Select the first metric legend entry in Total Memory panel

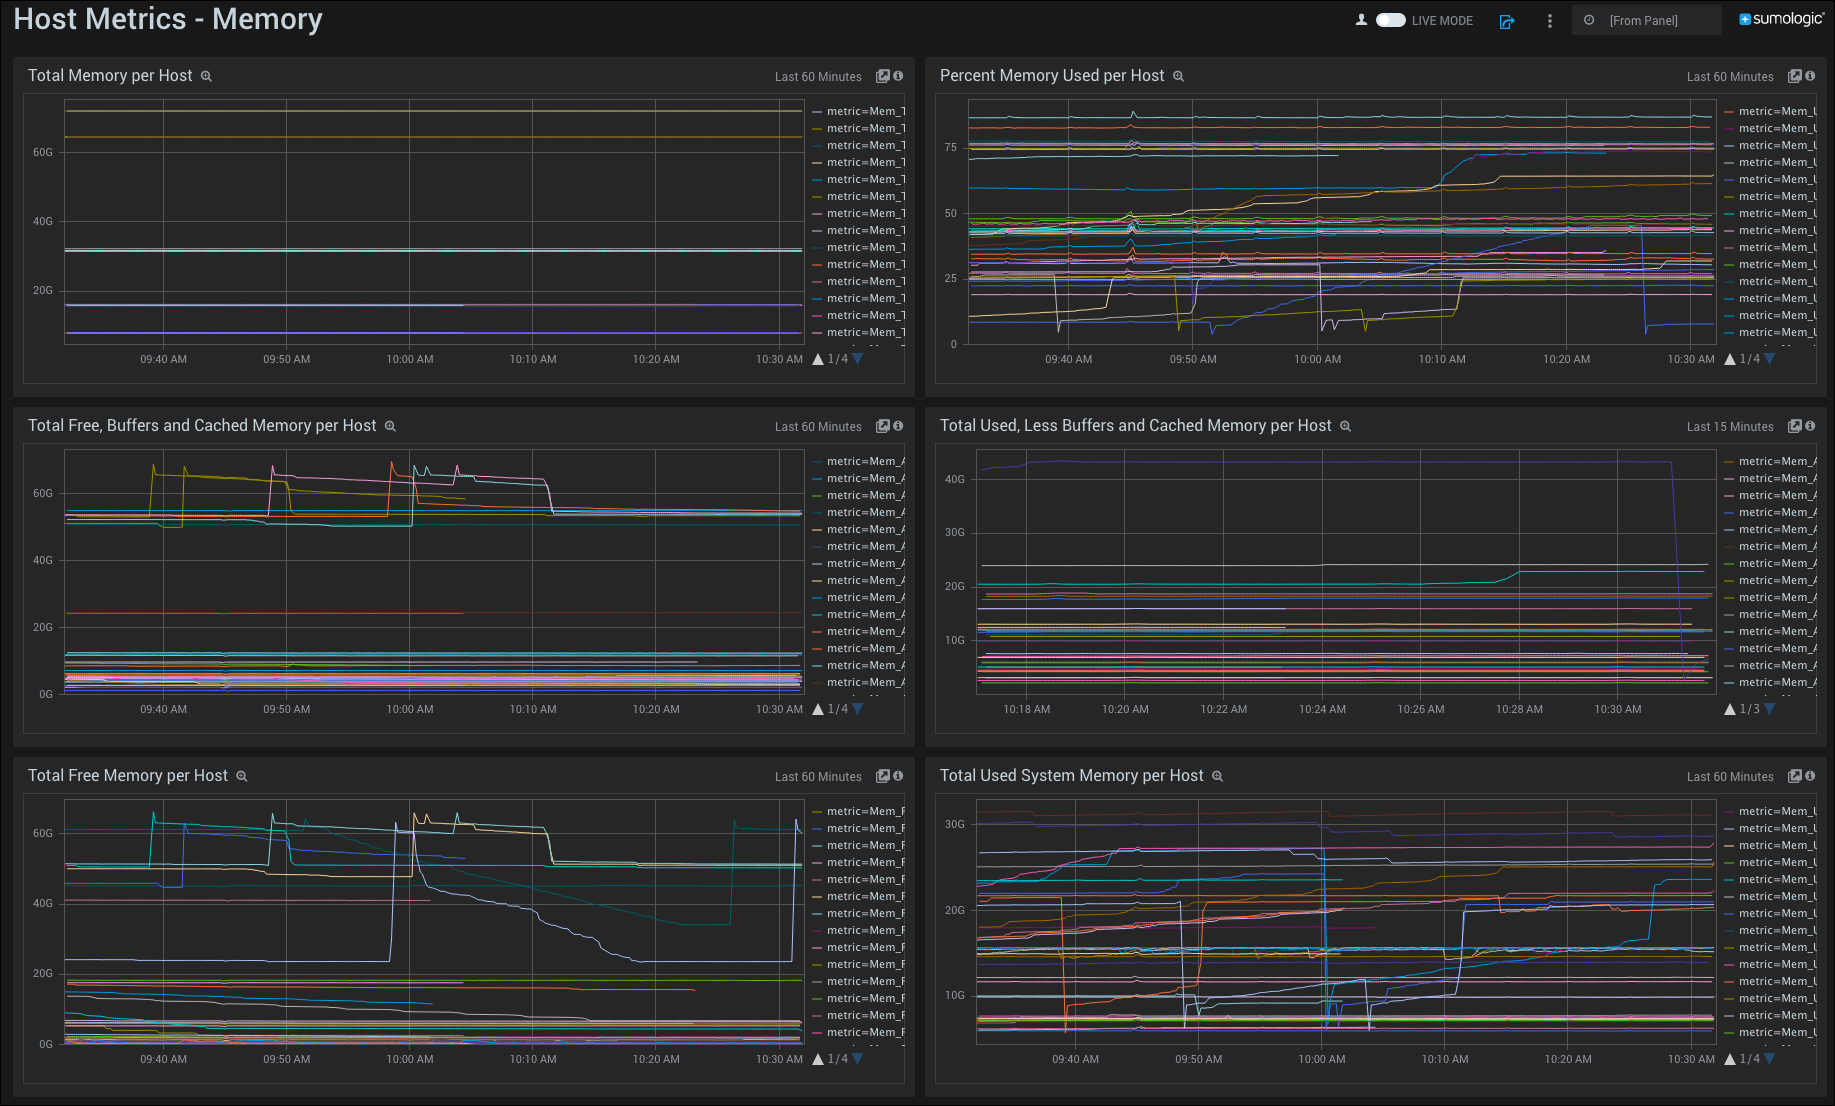point(860,111)
